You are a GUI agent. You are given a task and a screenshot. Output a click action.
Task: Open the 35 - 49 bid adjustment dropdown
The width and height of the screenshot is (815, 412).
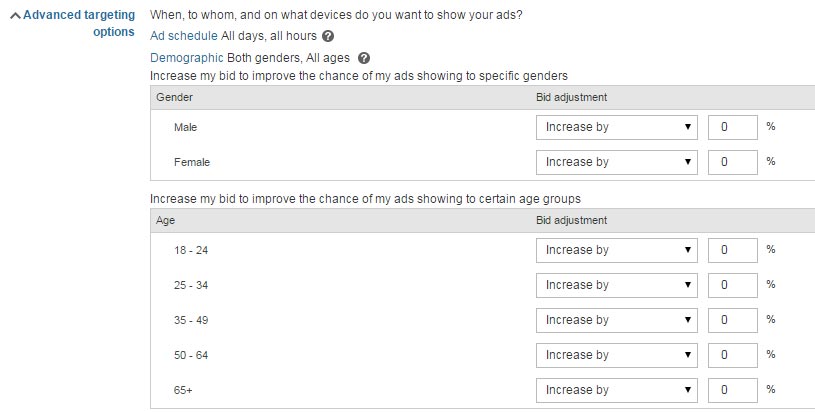pyautogui.click(x=616, y=320)
